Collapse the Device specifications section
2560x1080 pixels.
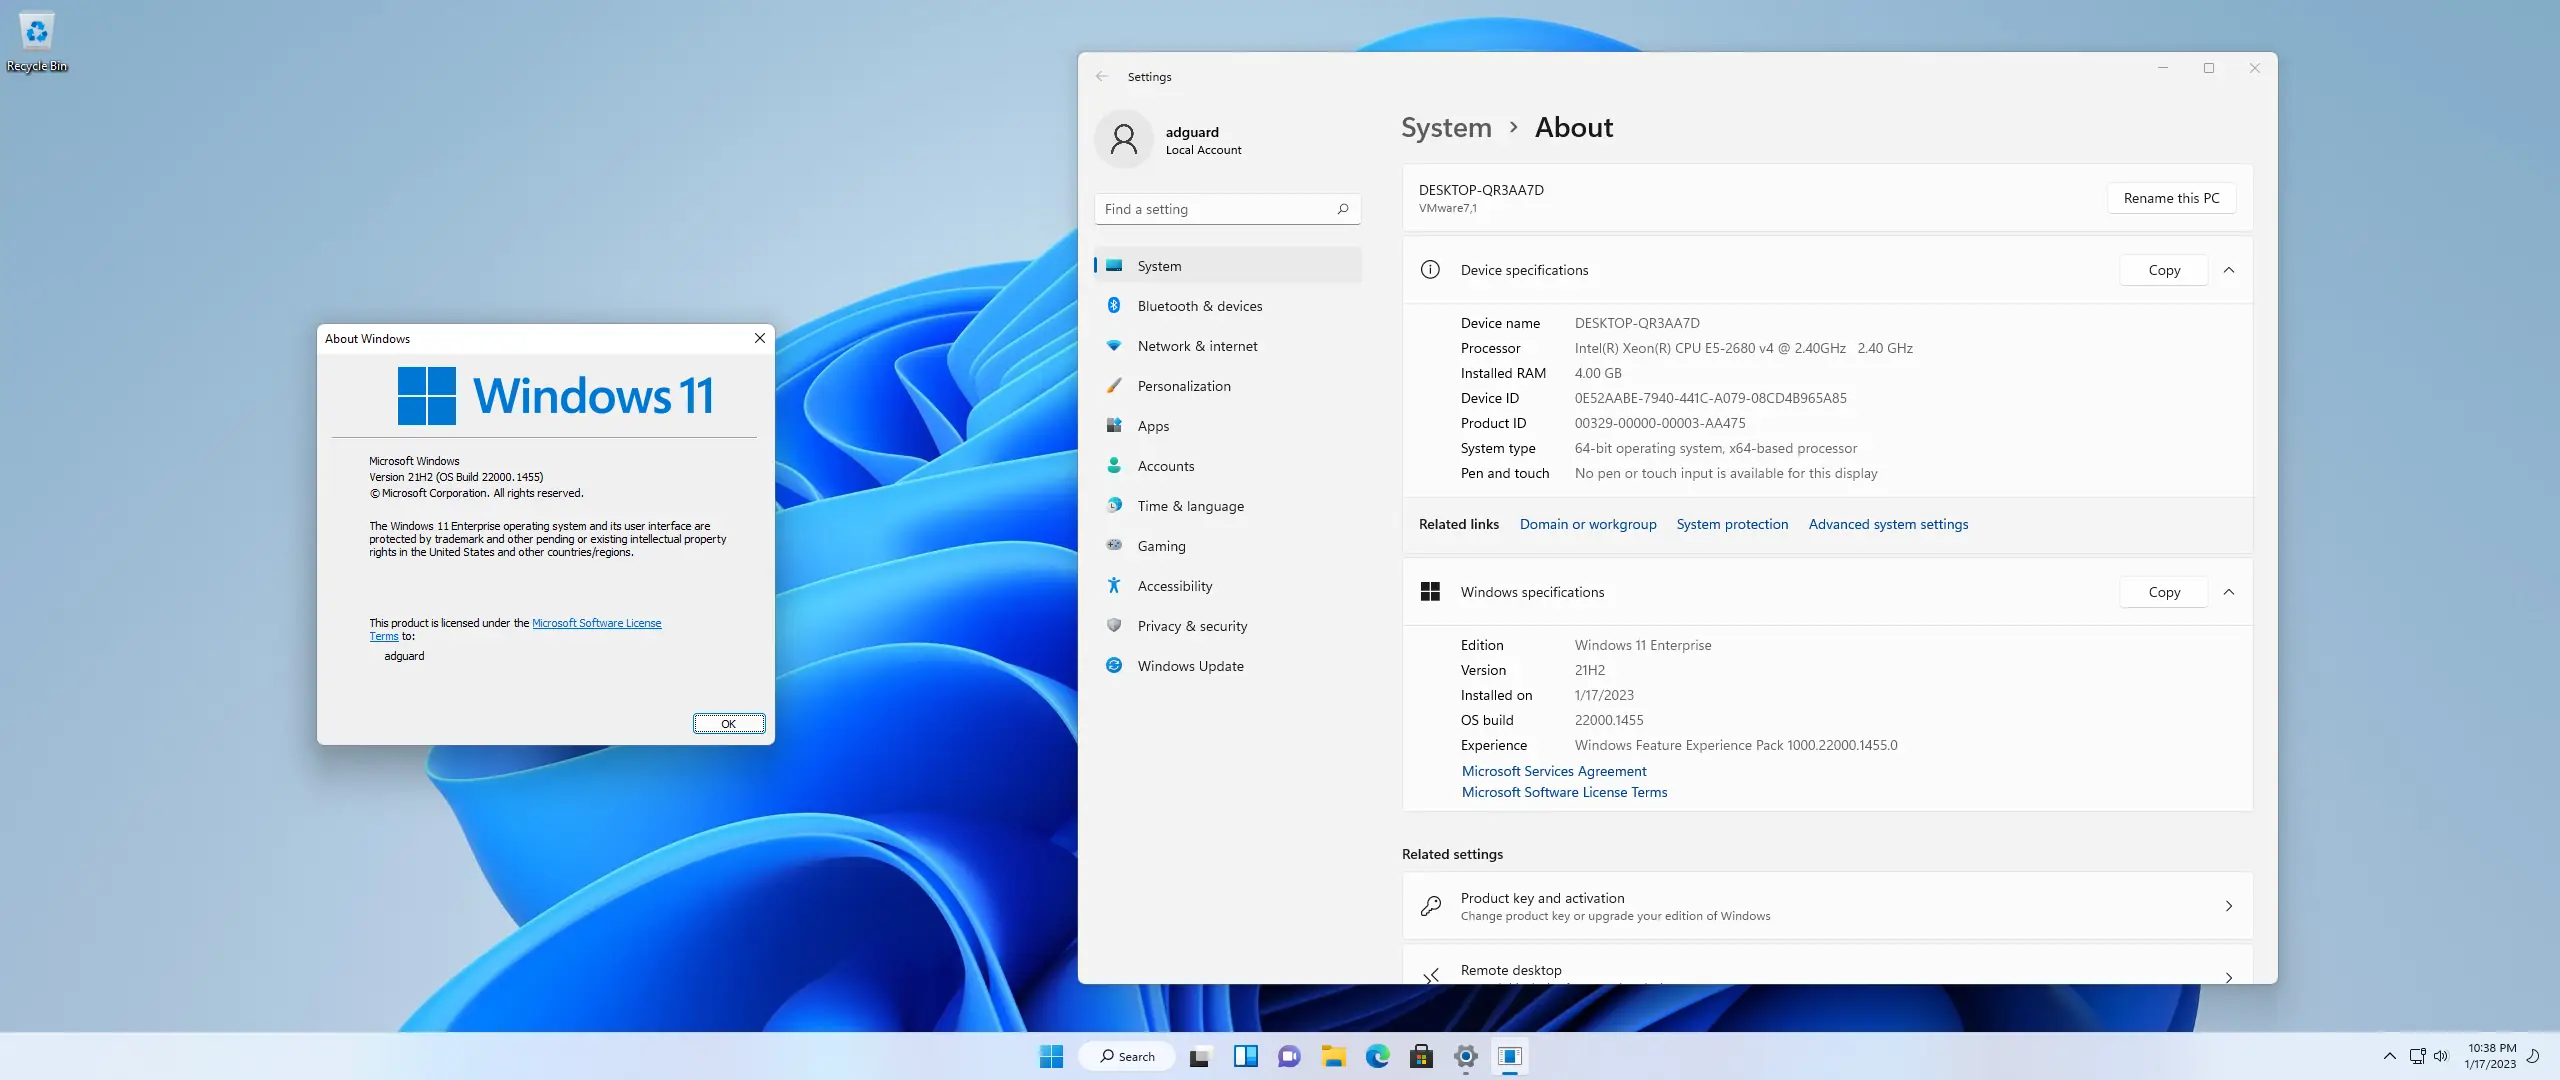pyautogui.click(x=2230, y=270)
